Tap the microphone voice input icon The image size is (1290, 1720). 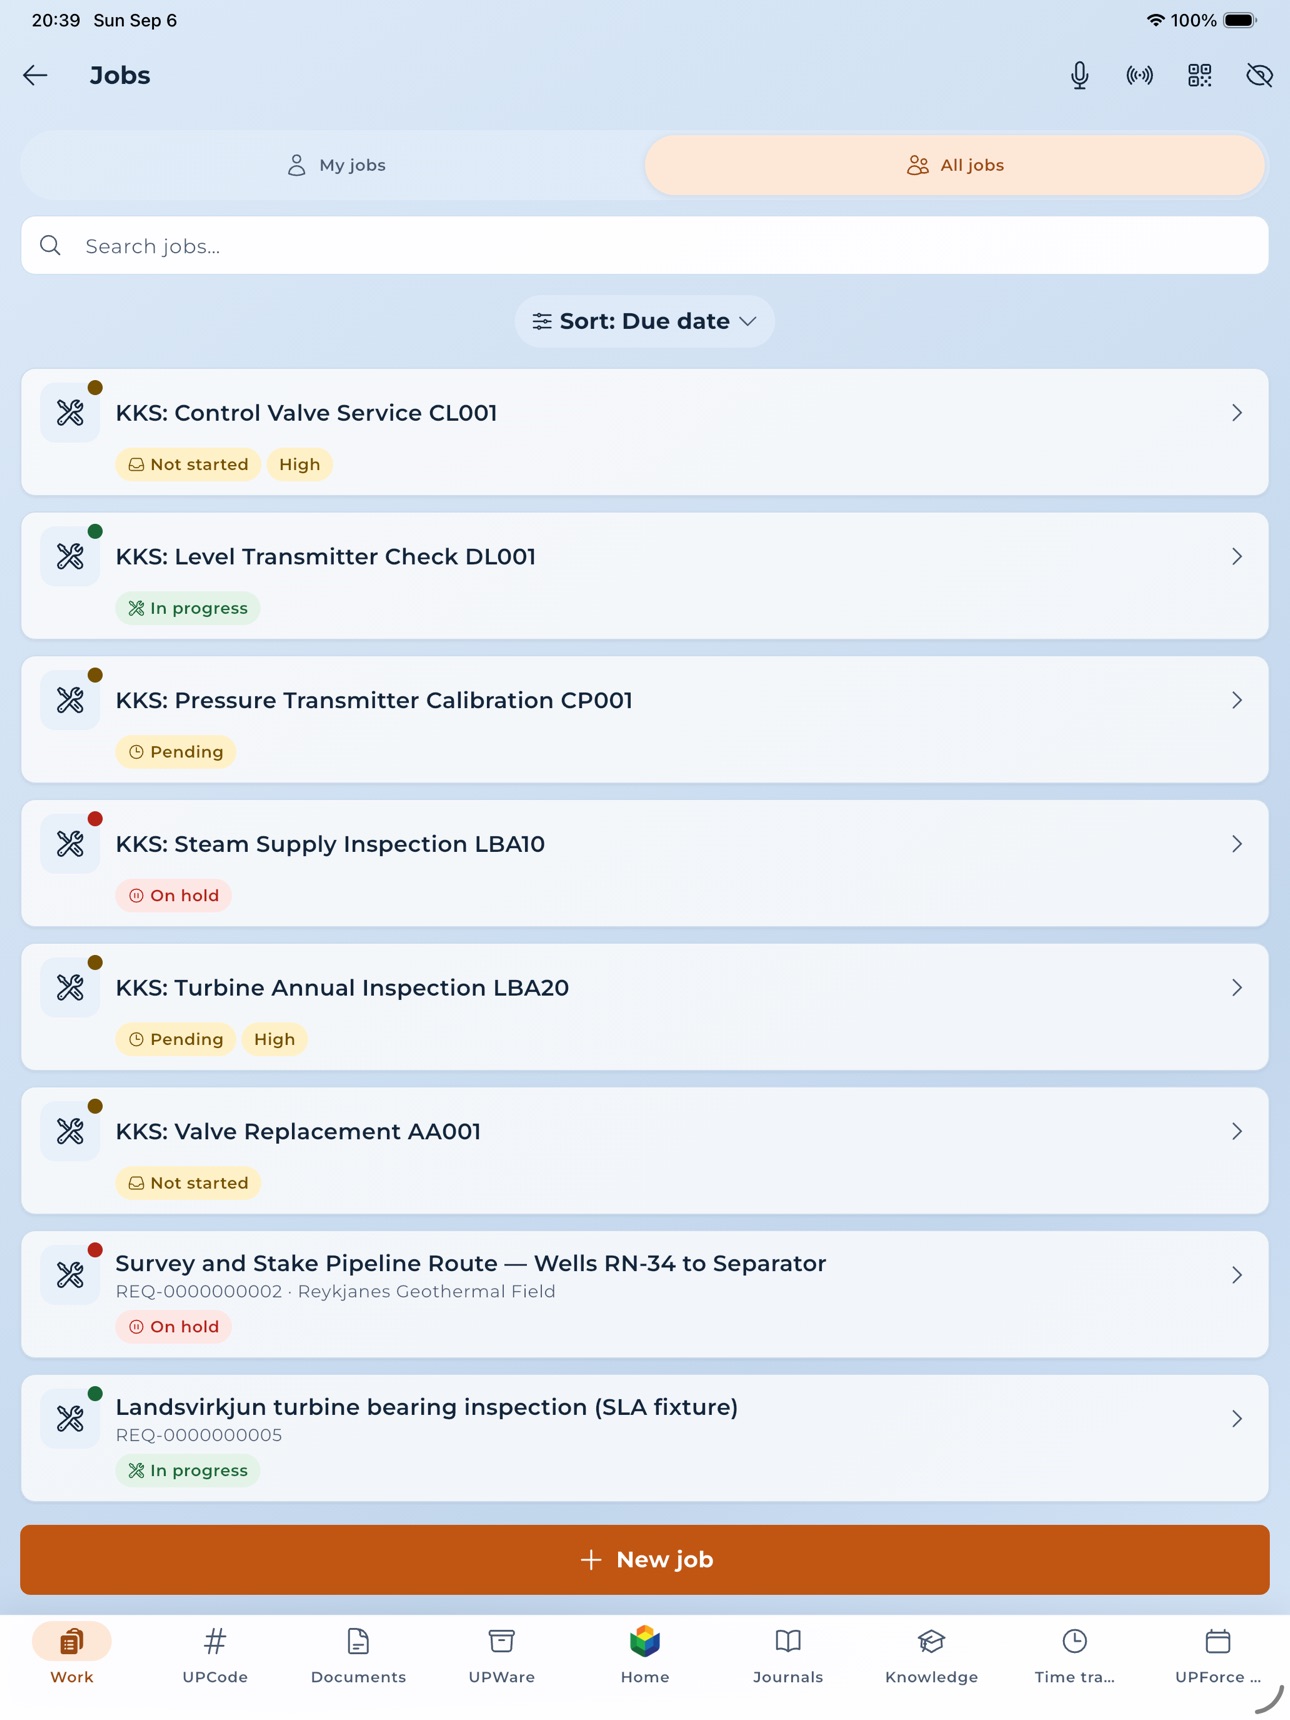1079,75
